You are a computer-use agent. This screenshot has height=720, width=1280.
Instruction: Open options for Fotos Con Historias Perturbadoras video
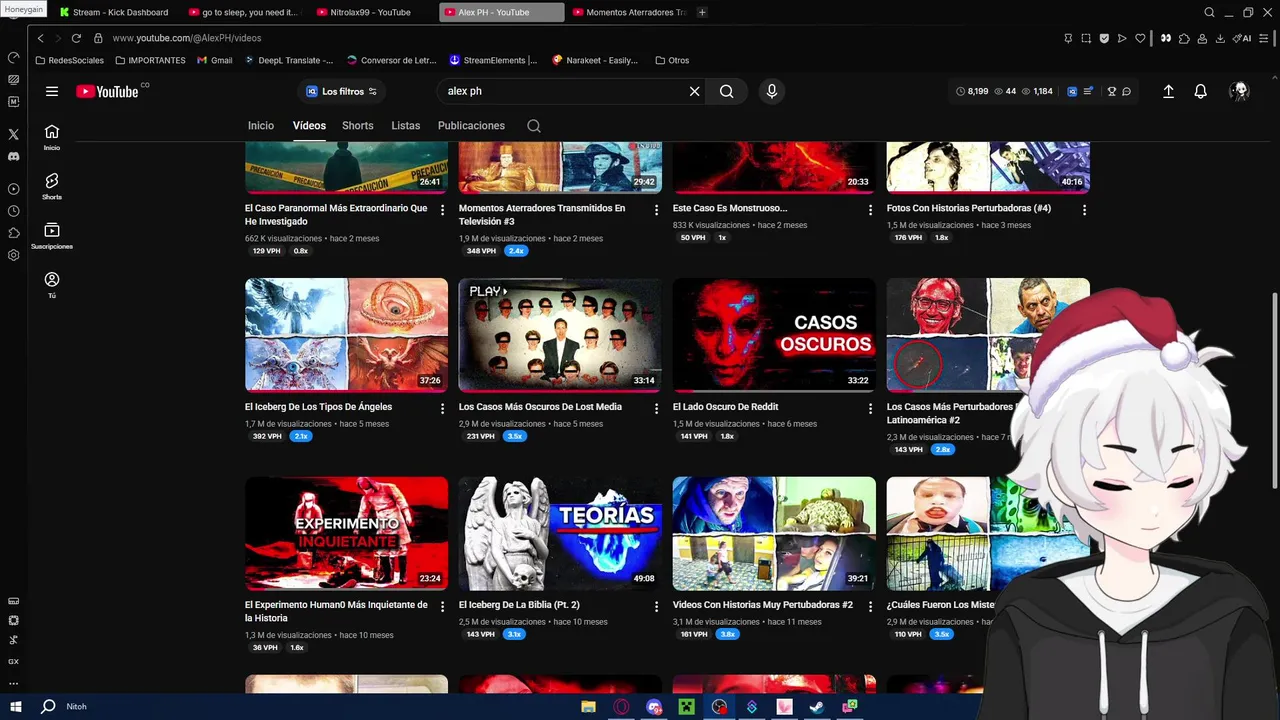point(1084,210)
